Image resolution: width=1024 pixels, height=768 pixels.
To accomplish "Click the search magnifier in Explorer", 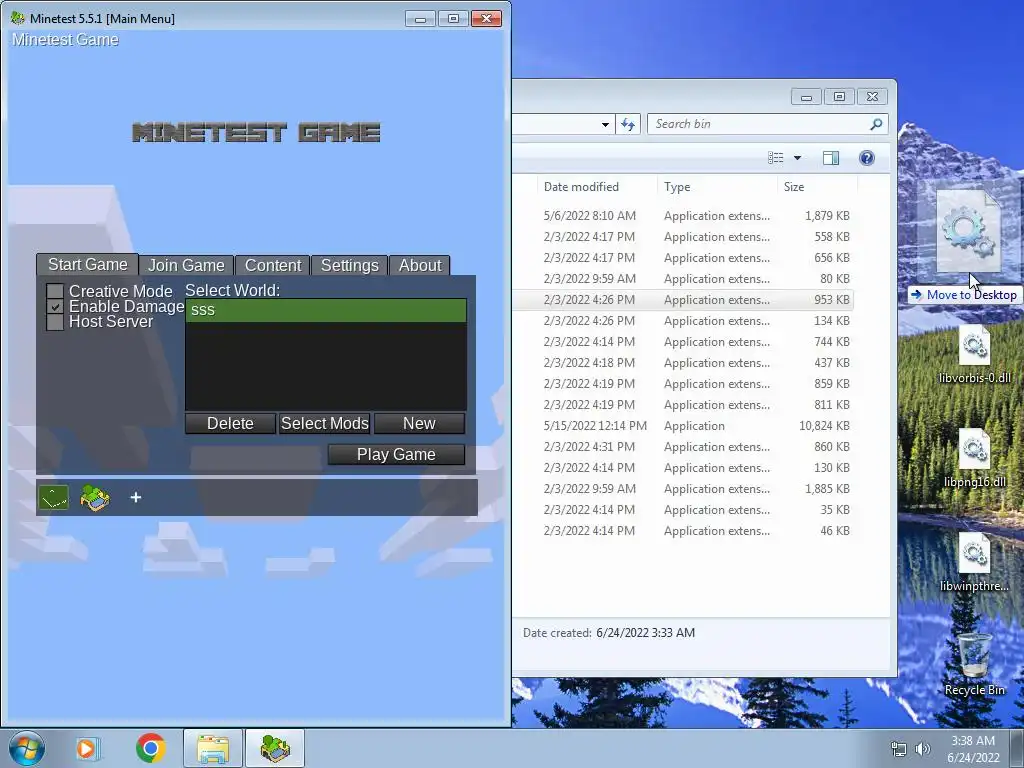I will click(x=876, y=124).
